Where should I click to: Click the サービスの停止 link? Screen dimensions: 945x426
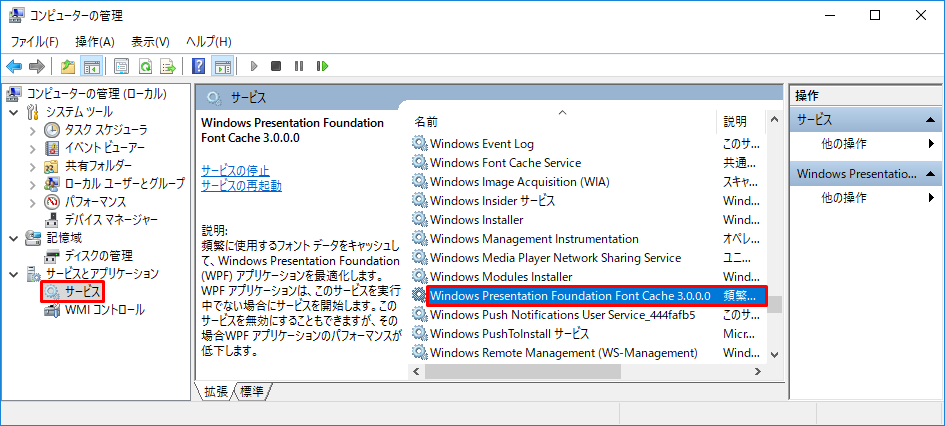click(236, 170)
